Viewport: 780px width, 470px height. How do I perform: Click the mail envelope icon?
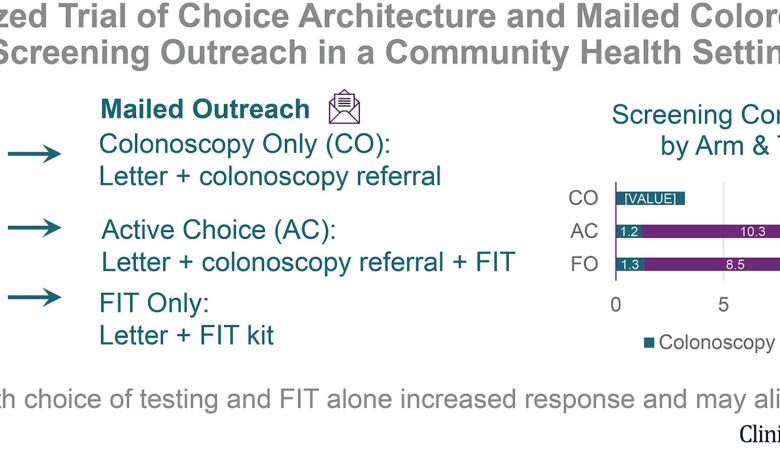click(344, 107)
